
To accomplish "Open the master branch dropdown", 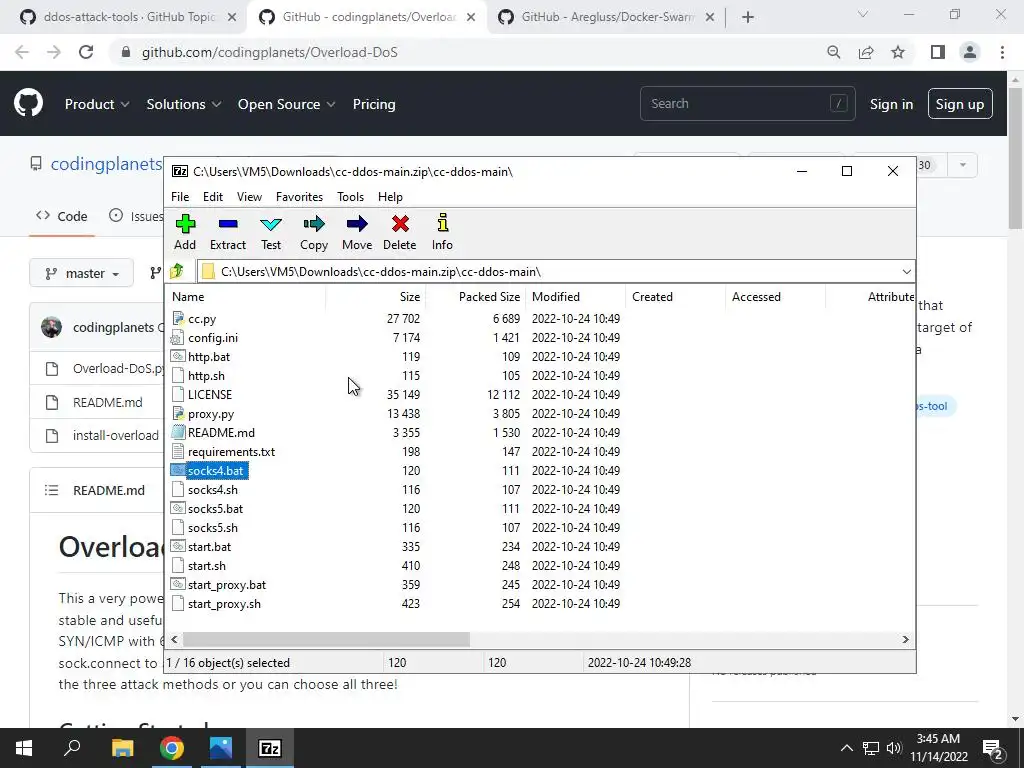I will pyautogui.click(x=82, y=273).
